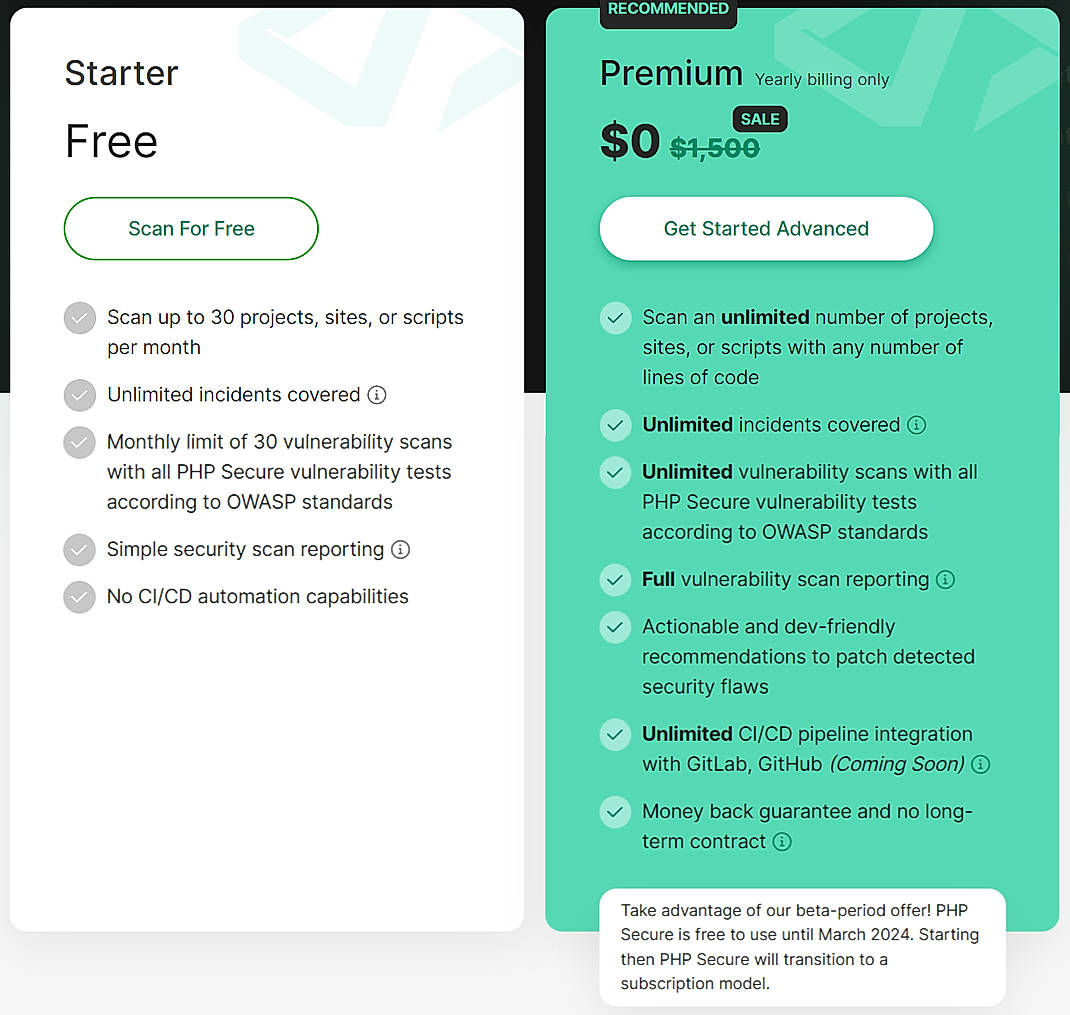
Task: Click the checkmark next to Actionable dev-friendly recommendations
Action: click(615, 627)
